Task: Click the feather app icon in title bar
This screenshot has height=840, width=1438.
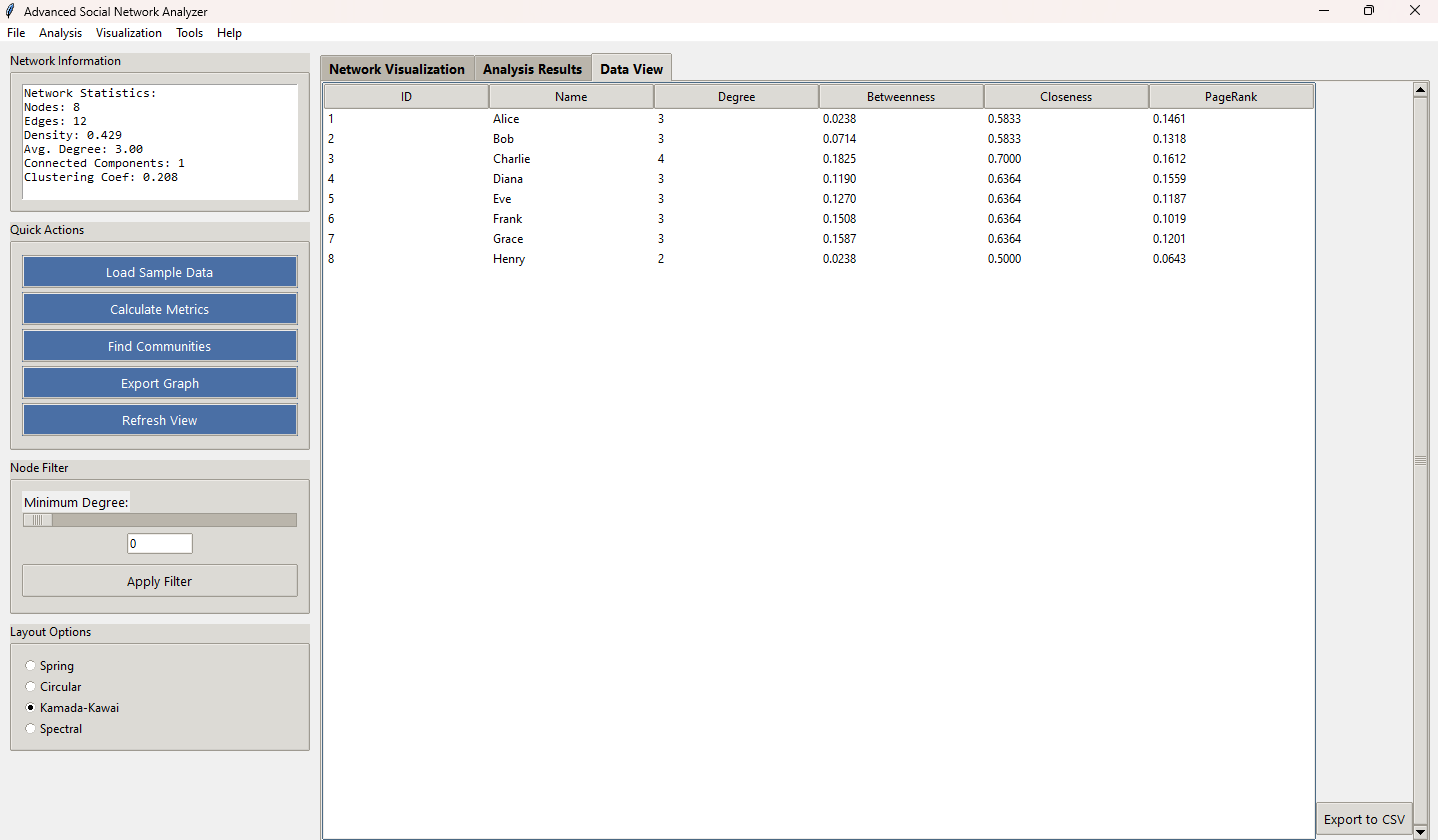Action: click(x=11, y=11)
